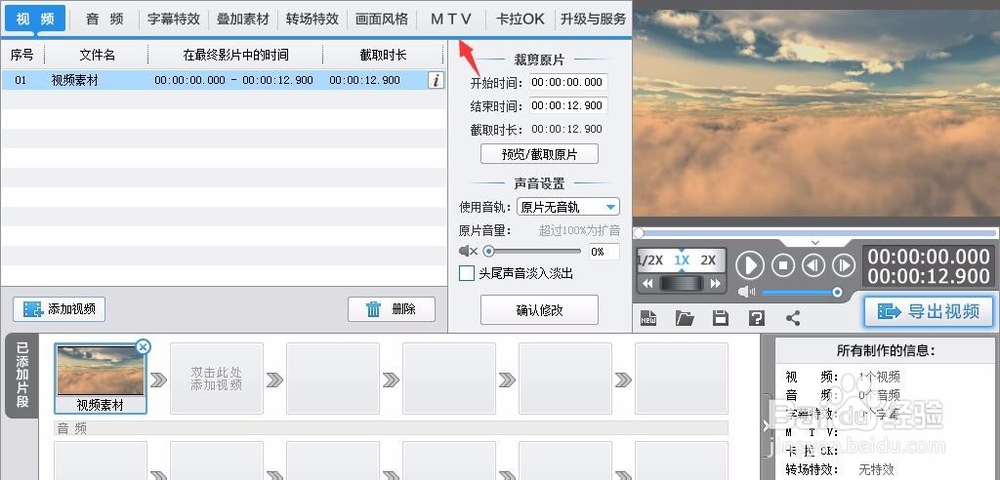Click the 在最终影片中的时间 column header
1000x480 pixels.
tap(235, 55)
